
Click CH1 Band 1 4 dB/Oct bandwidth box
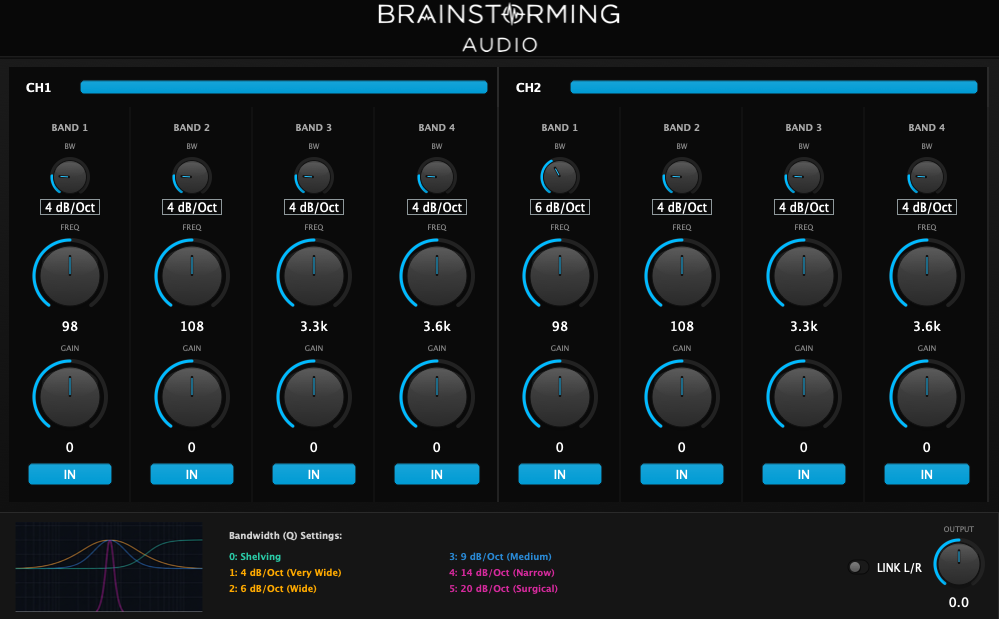(70, 207)
